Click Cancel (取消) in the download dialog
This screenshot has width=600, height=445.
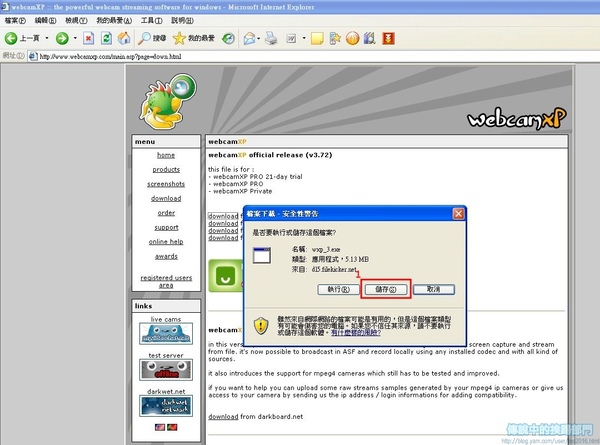[434, 289]
